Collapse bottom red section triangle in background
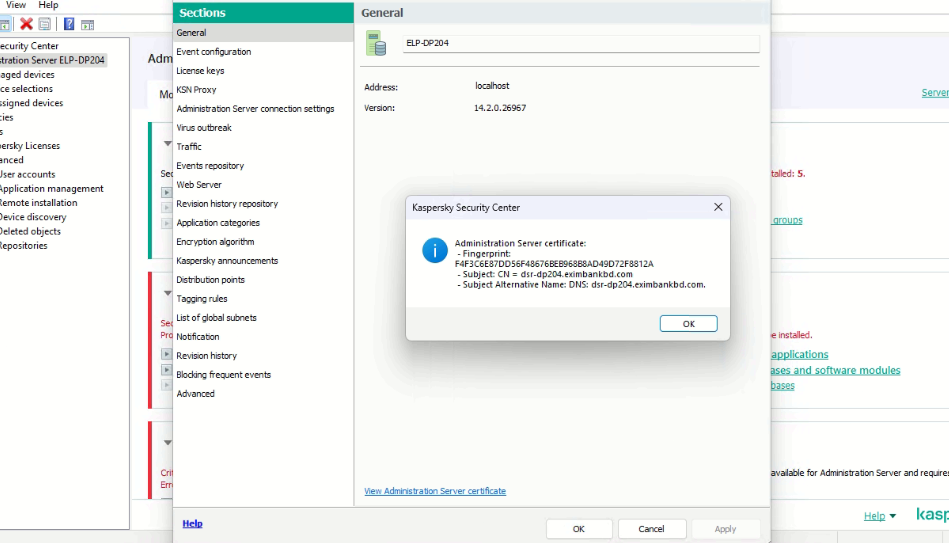949x543 pixels. (x=167, y=443)
